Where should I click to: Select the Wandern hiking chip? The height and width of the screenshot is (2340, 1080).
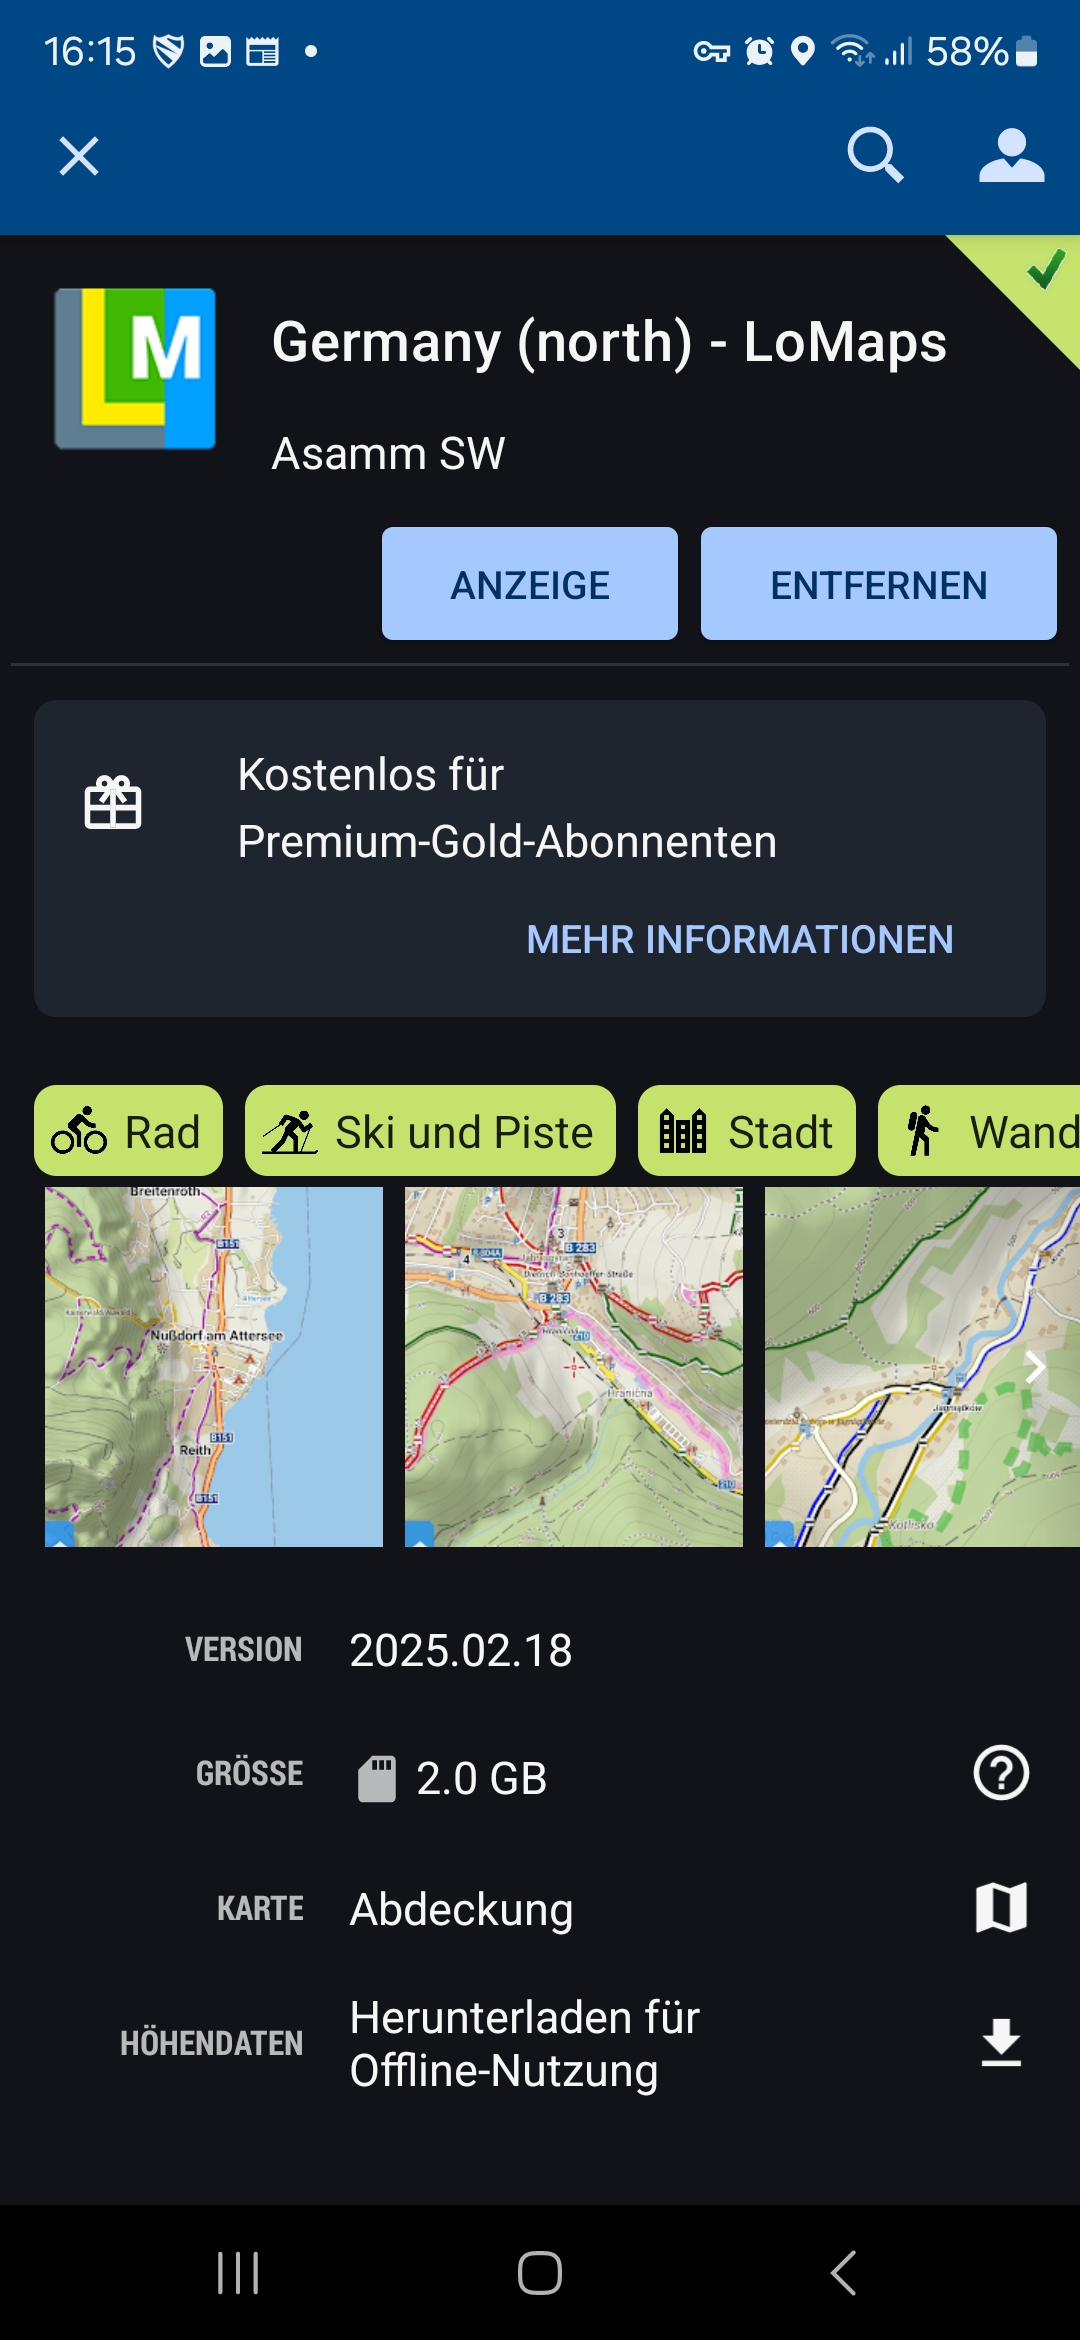click(979, 1131)
